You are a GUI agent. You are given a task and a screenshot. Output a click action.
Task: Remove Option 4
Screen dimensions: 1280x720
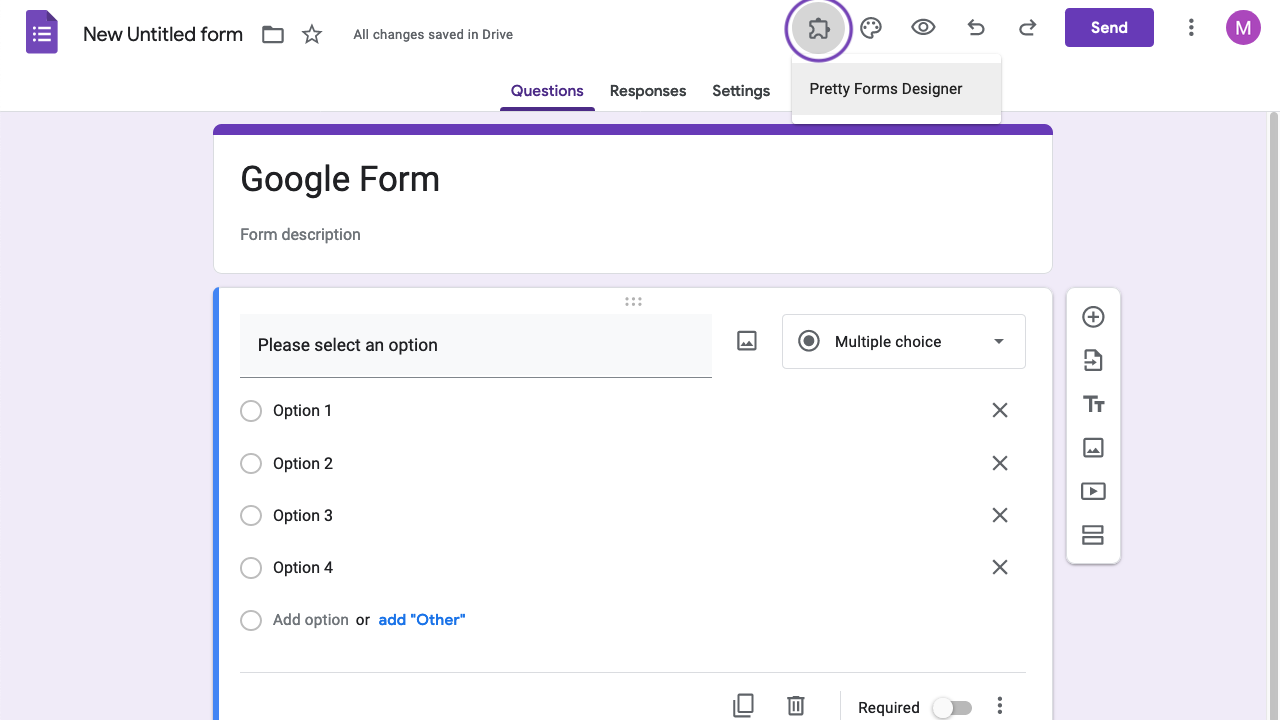pyautogui.click(x=999, y=567)
